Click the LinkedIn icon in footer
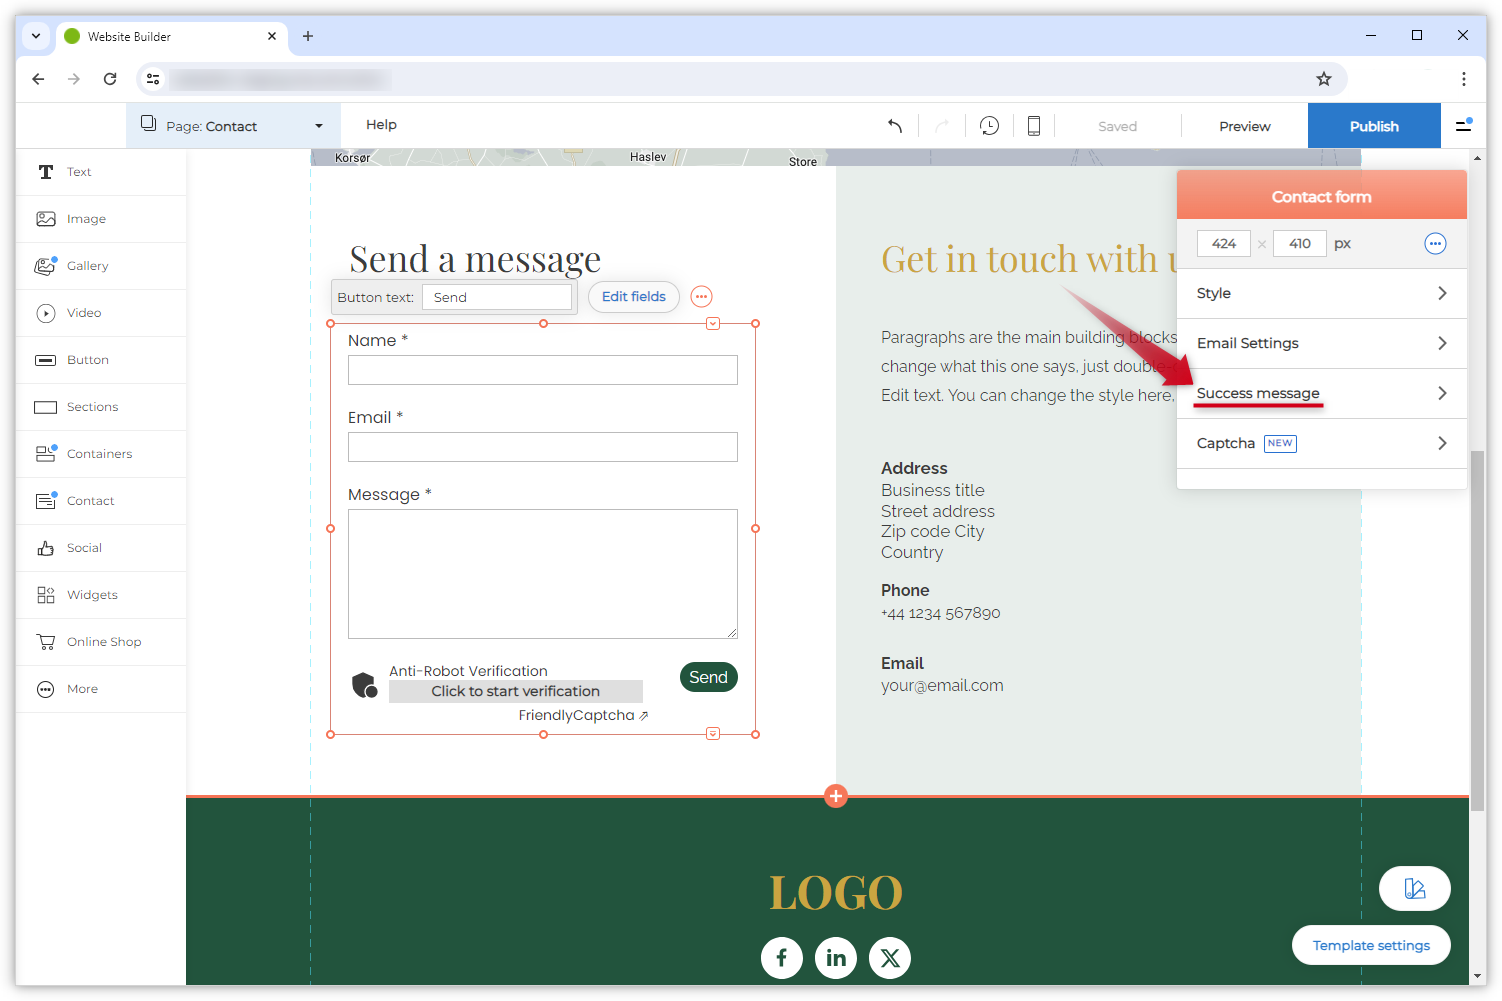The height and width of the screenshot is (1001, 1502). click(836, 958)
